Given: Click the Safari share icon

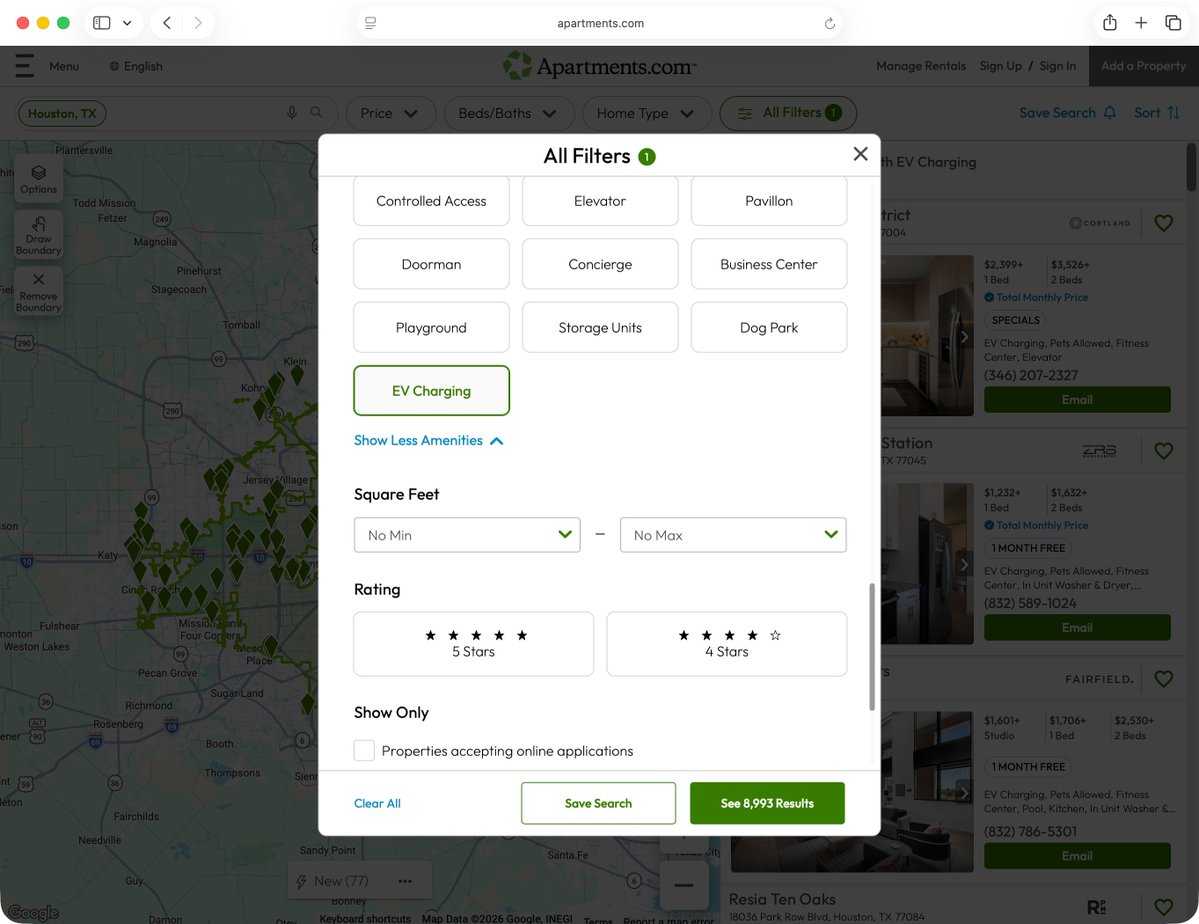Looking at the screenshot, I should coord(1110,22).
